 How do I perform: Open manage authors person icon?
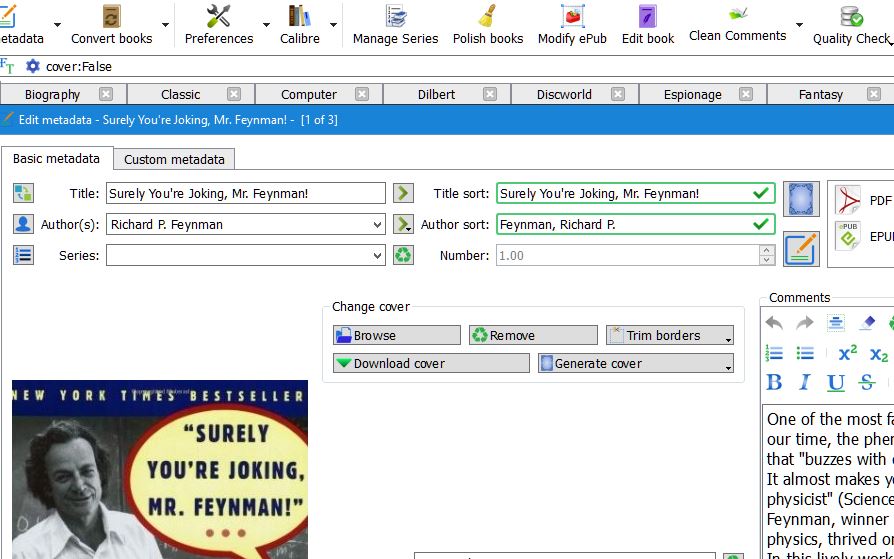23,224
